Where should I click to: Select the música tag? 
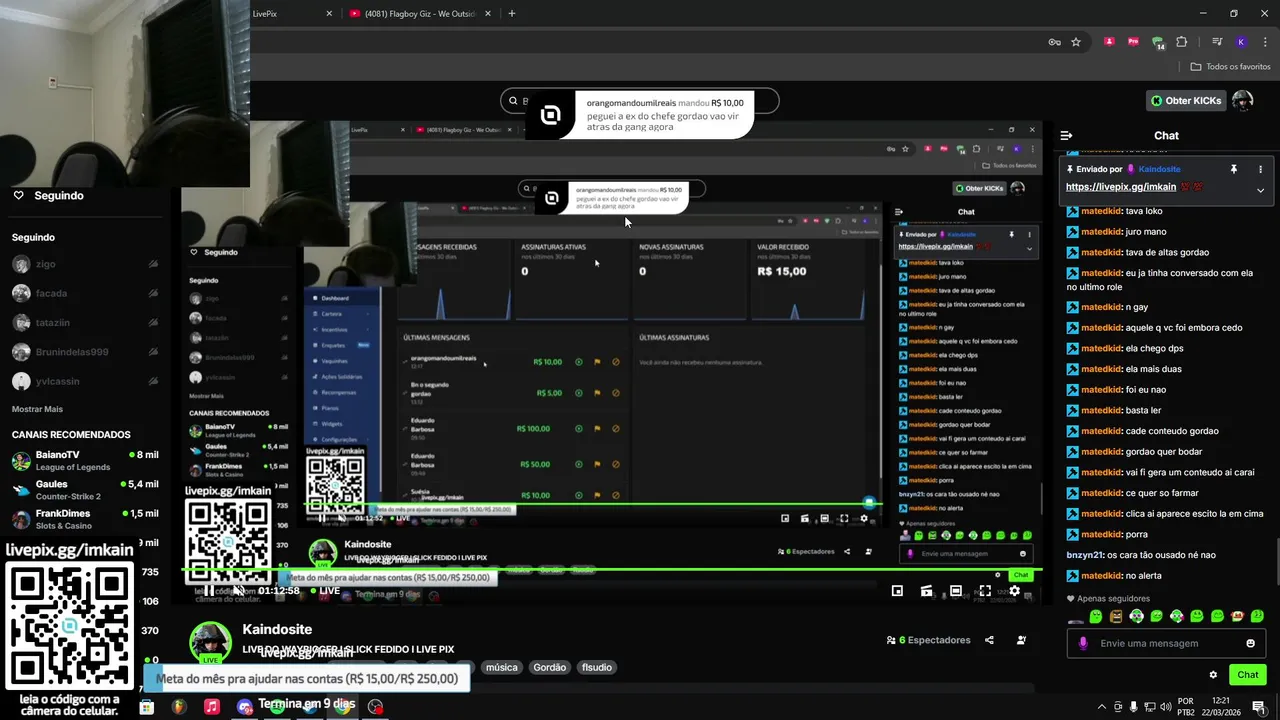point(501,667)
